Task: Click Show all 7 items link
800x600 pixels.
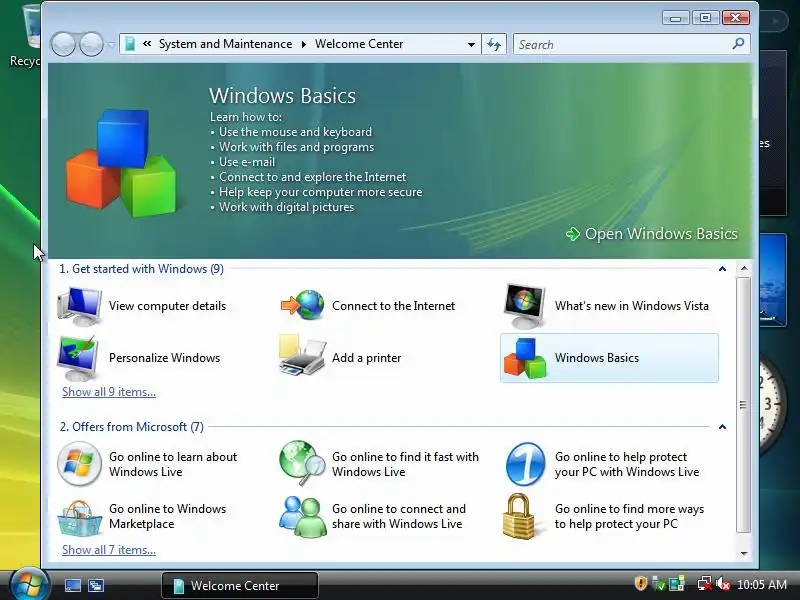Action: click(x=109, y=550)
